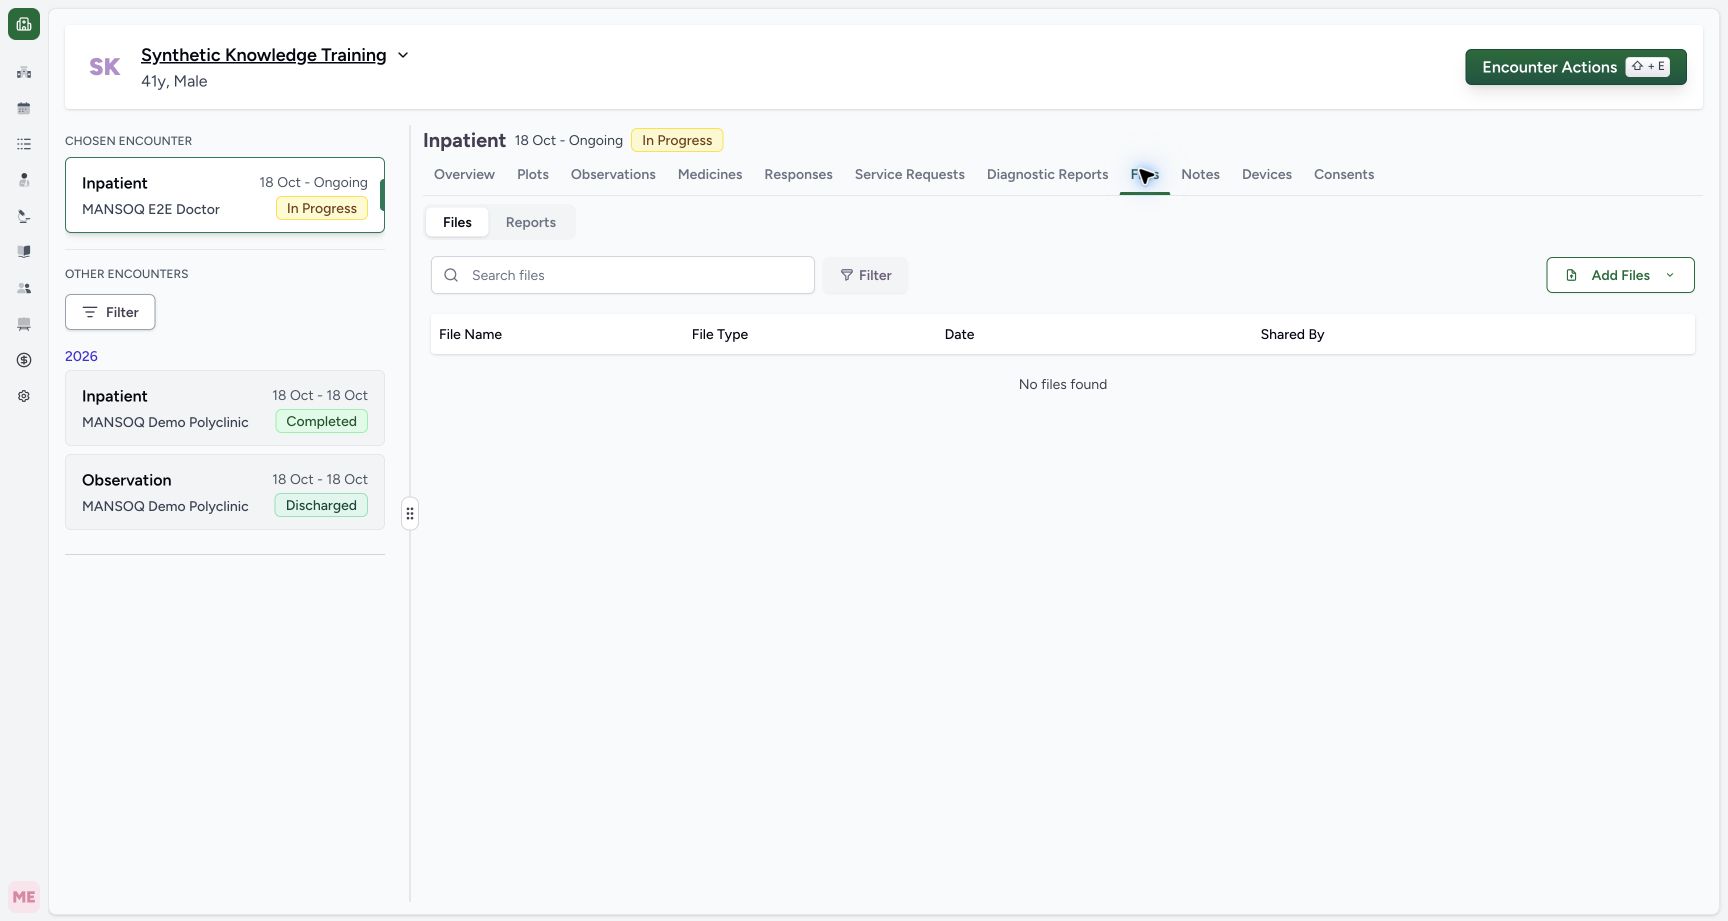This screenshot has height=921, width=1728.
Task: Click the files Filter button
Action: coord(866,275)
